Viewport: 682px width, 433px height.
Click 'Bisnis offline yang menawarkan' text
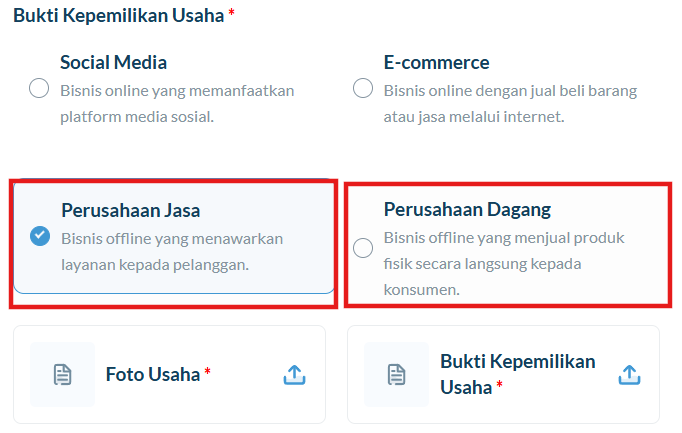(x=172, y=239)
